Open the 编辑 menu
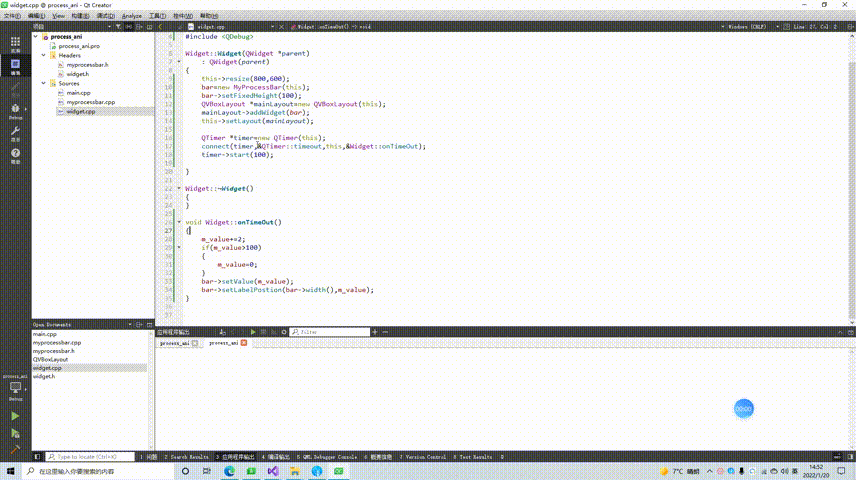 pos(36,16)
